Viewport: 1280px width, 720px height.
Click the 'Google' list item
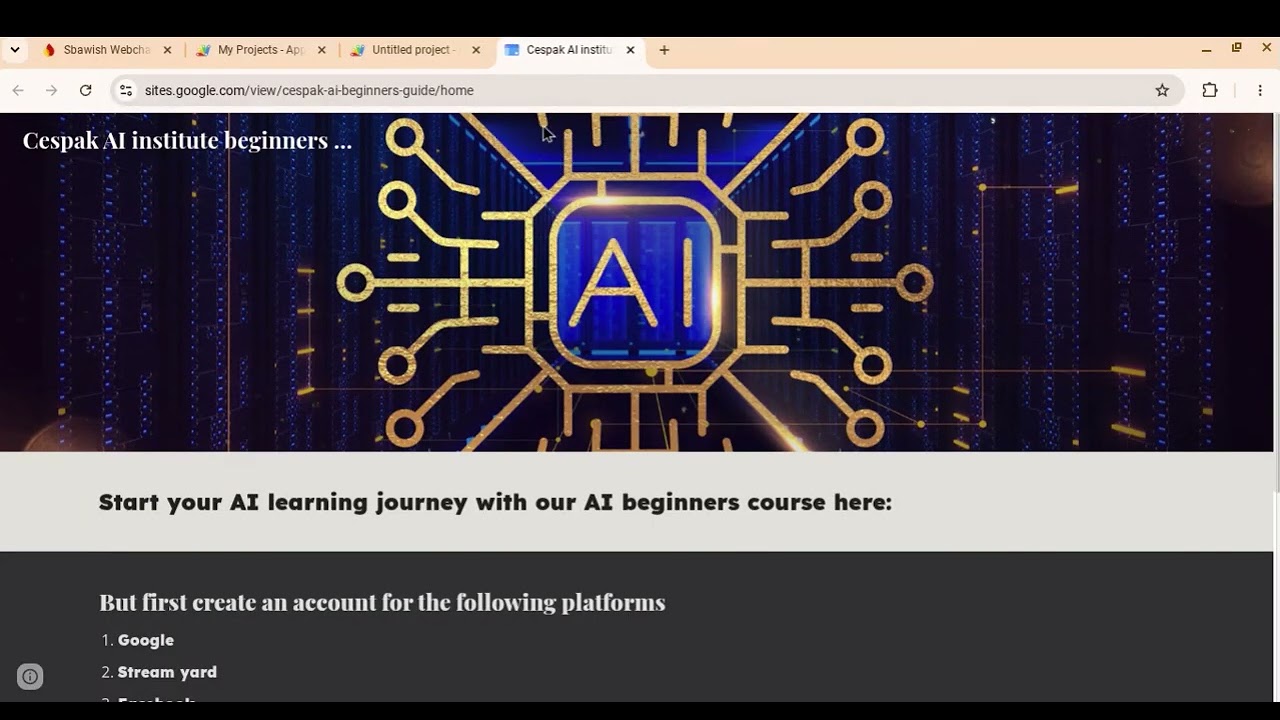pyautogui.click(x=146, y=640)
